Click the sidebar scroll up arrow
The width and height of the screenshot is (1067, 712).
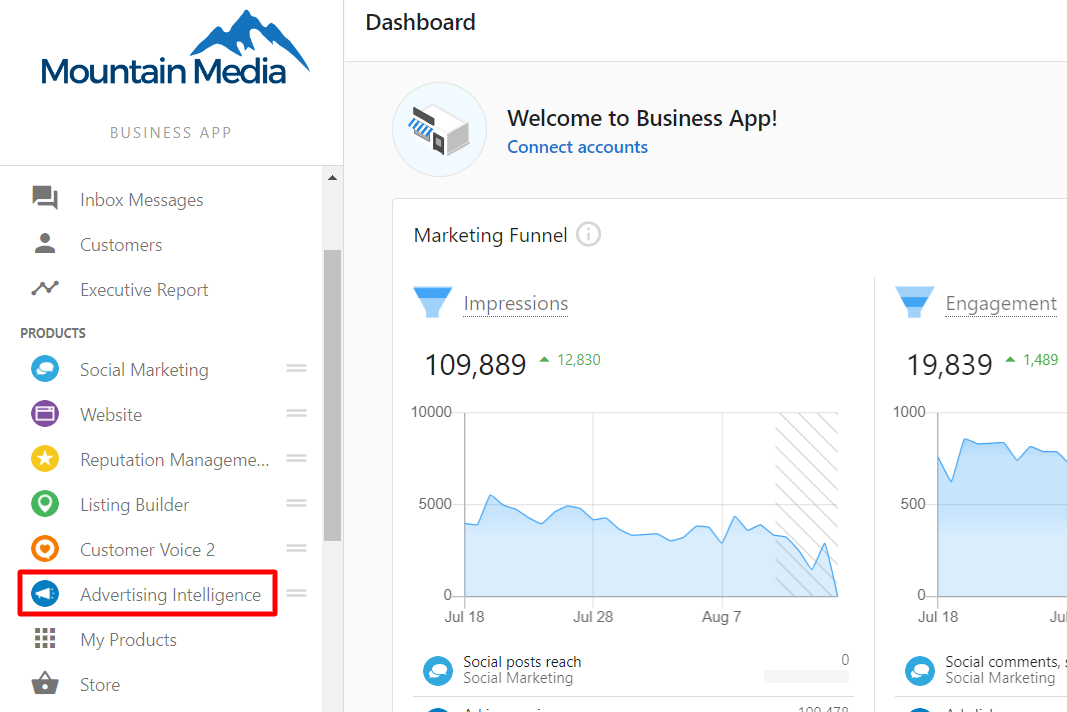coord(332,178)
